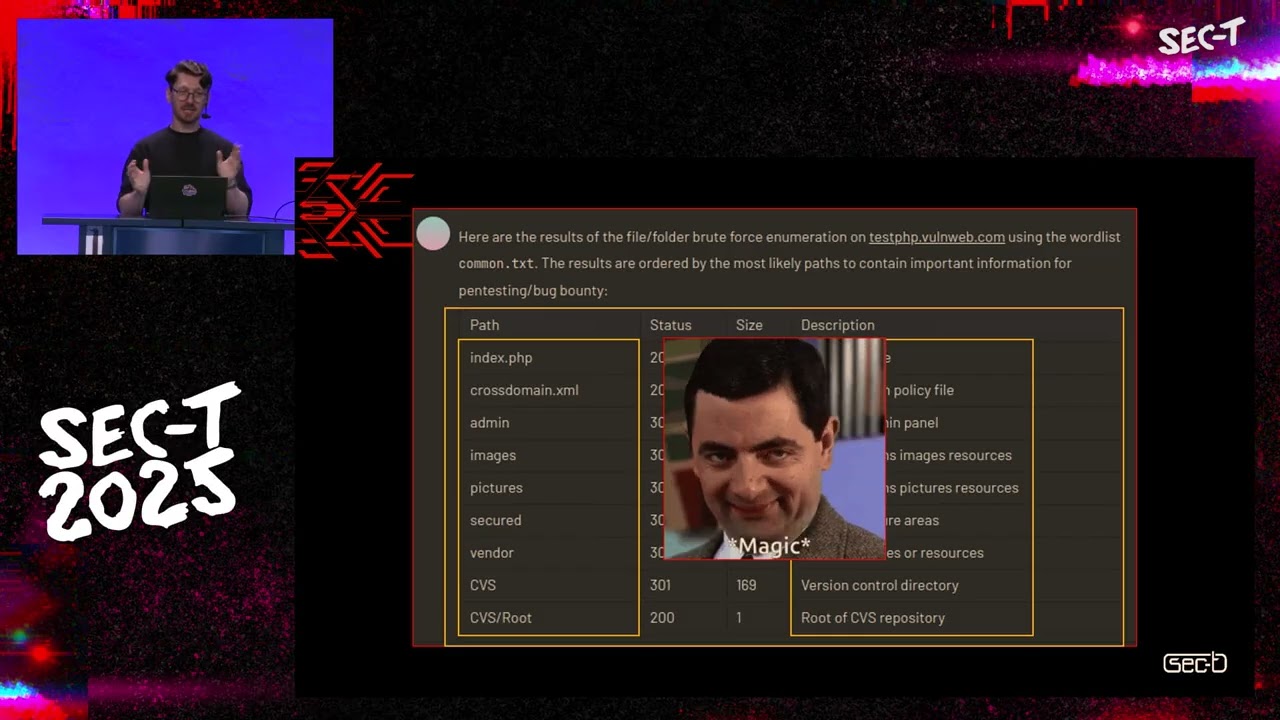Click the sec-t logo in bottom corner
The height and width of the screenshot is (720, 1280).
click(1195, 663)
